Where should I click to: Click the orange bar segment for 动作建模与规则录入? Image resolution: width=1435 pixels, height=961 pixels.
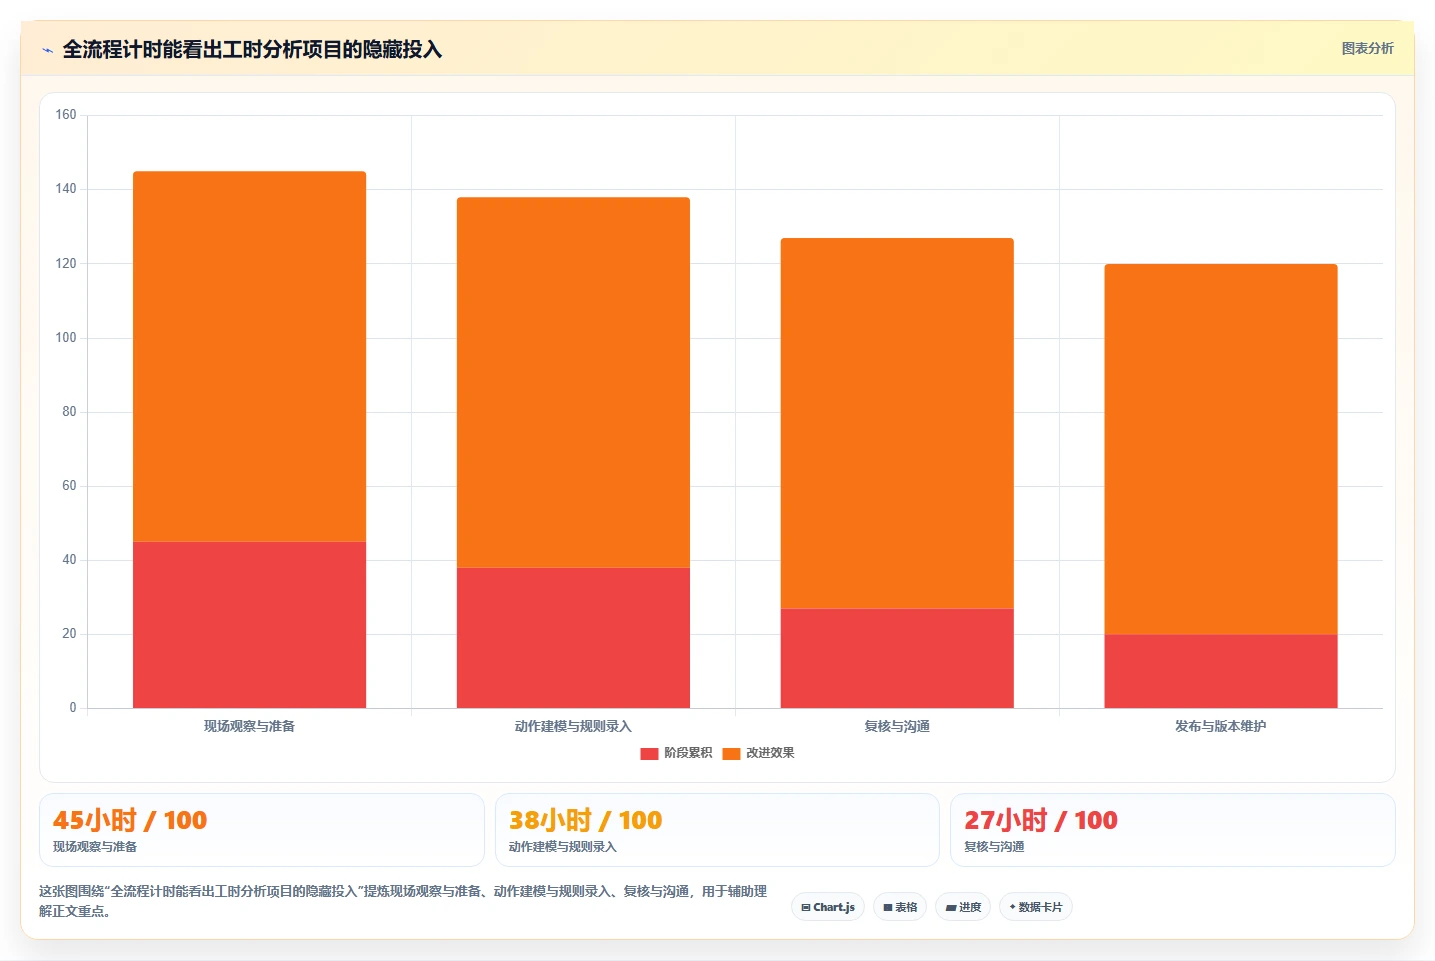pos(573,383)
